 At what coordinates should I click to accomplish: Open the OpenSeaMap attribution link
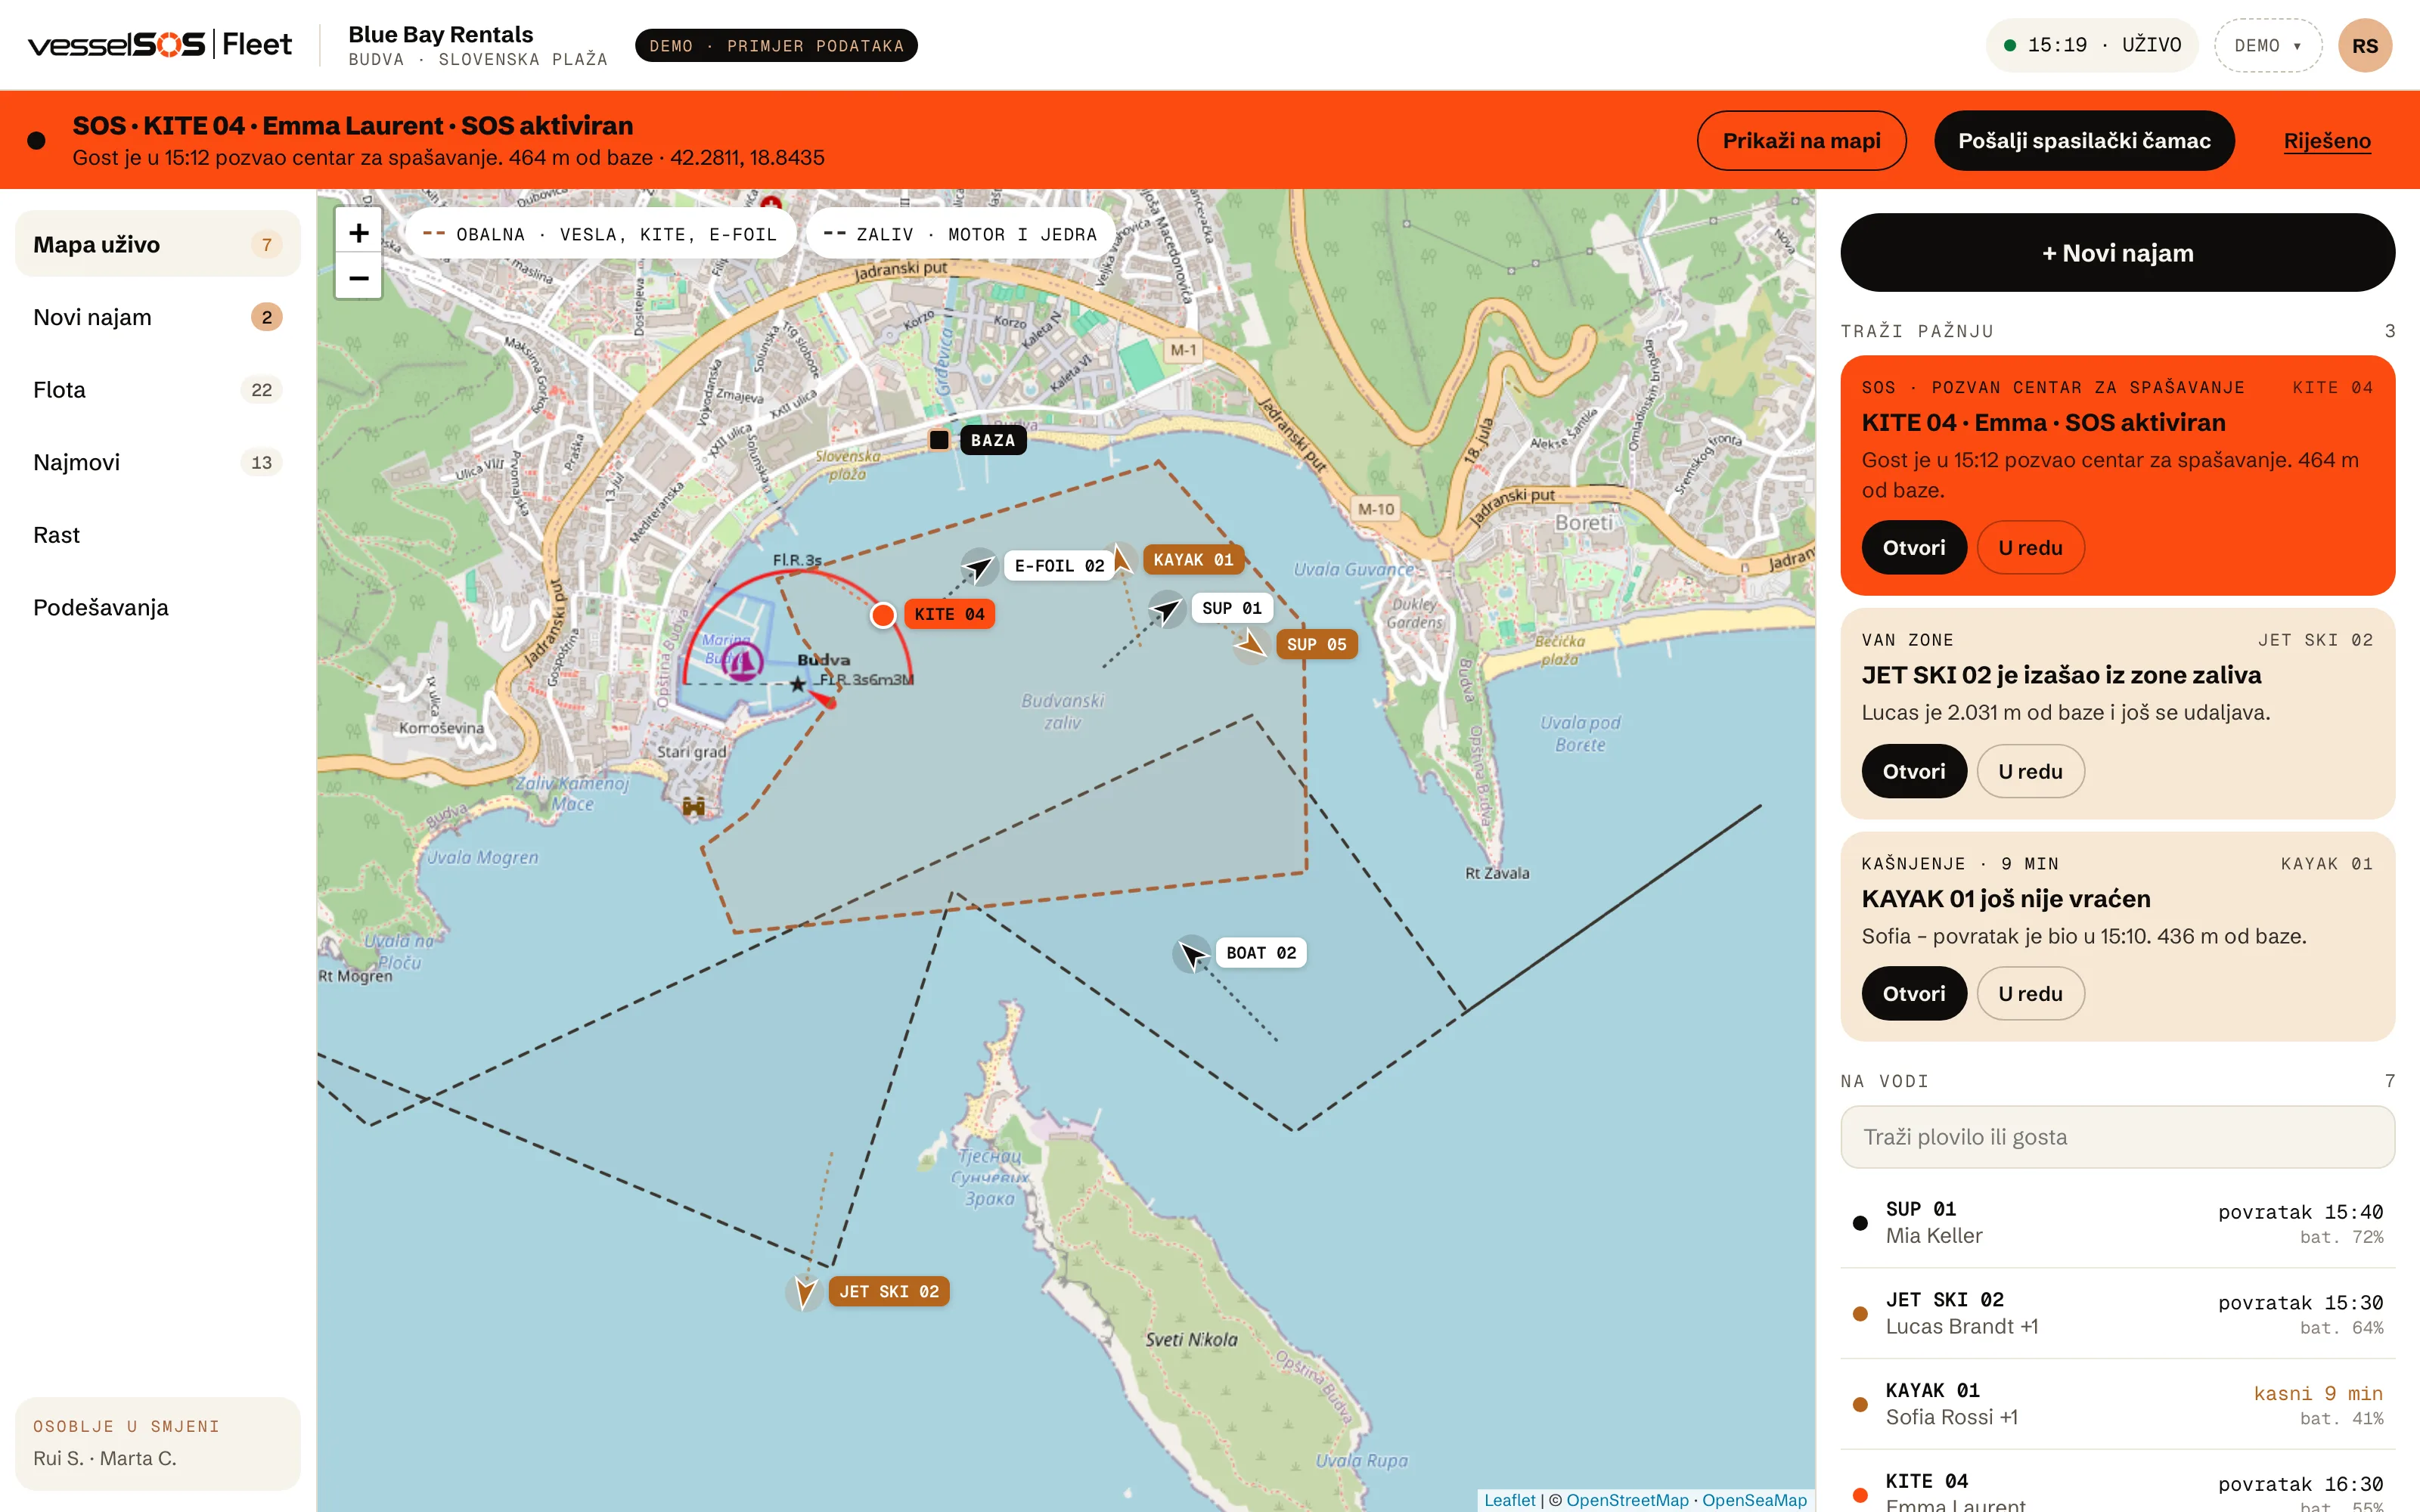click(1754, 1500)
